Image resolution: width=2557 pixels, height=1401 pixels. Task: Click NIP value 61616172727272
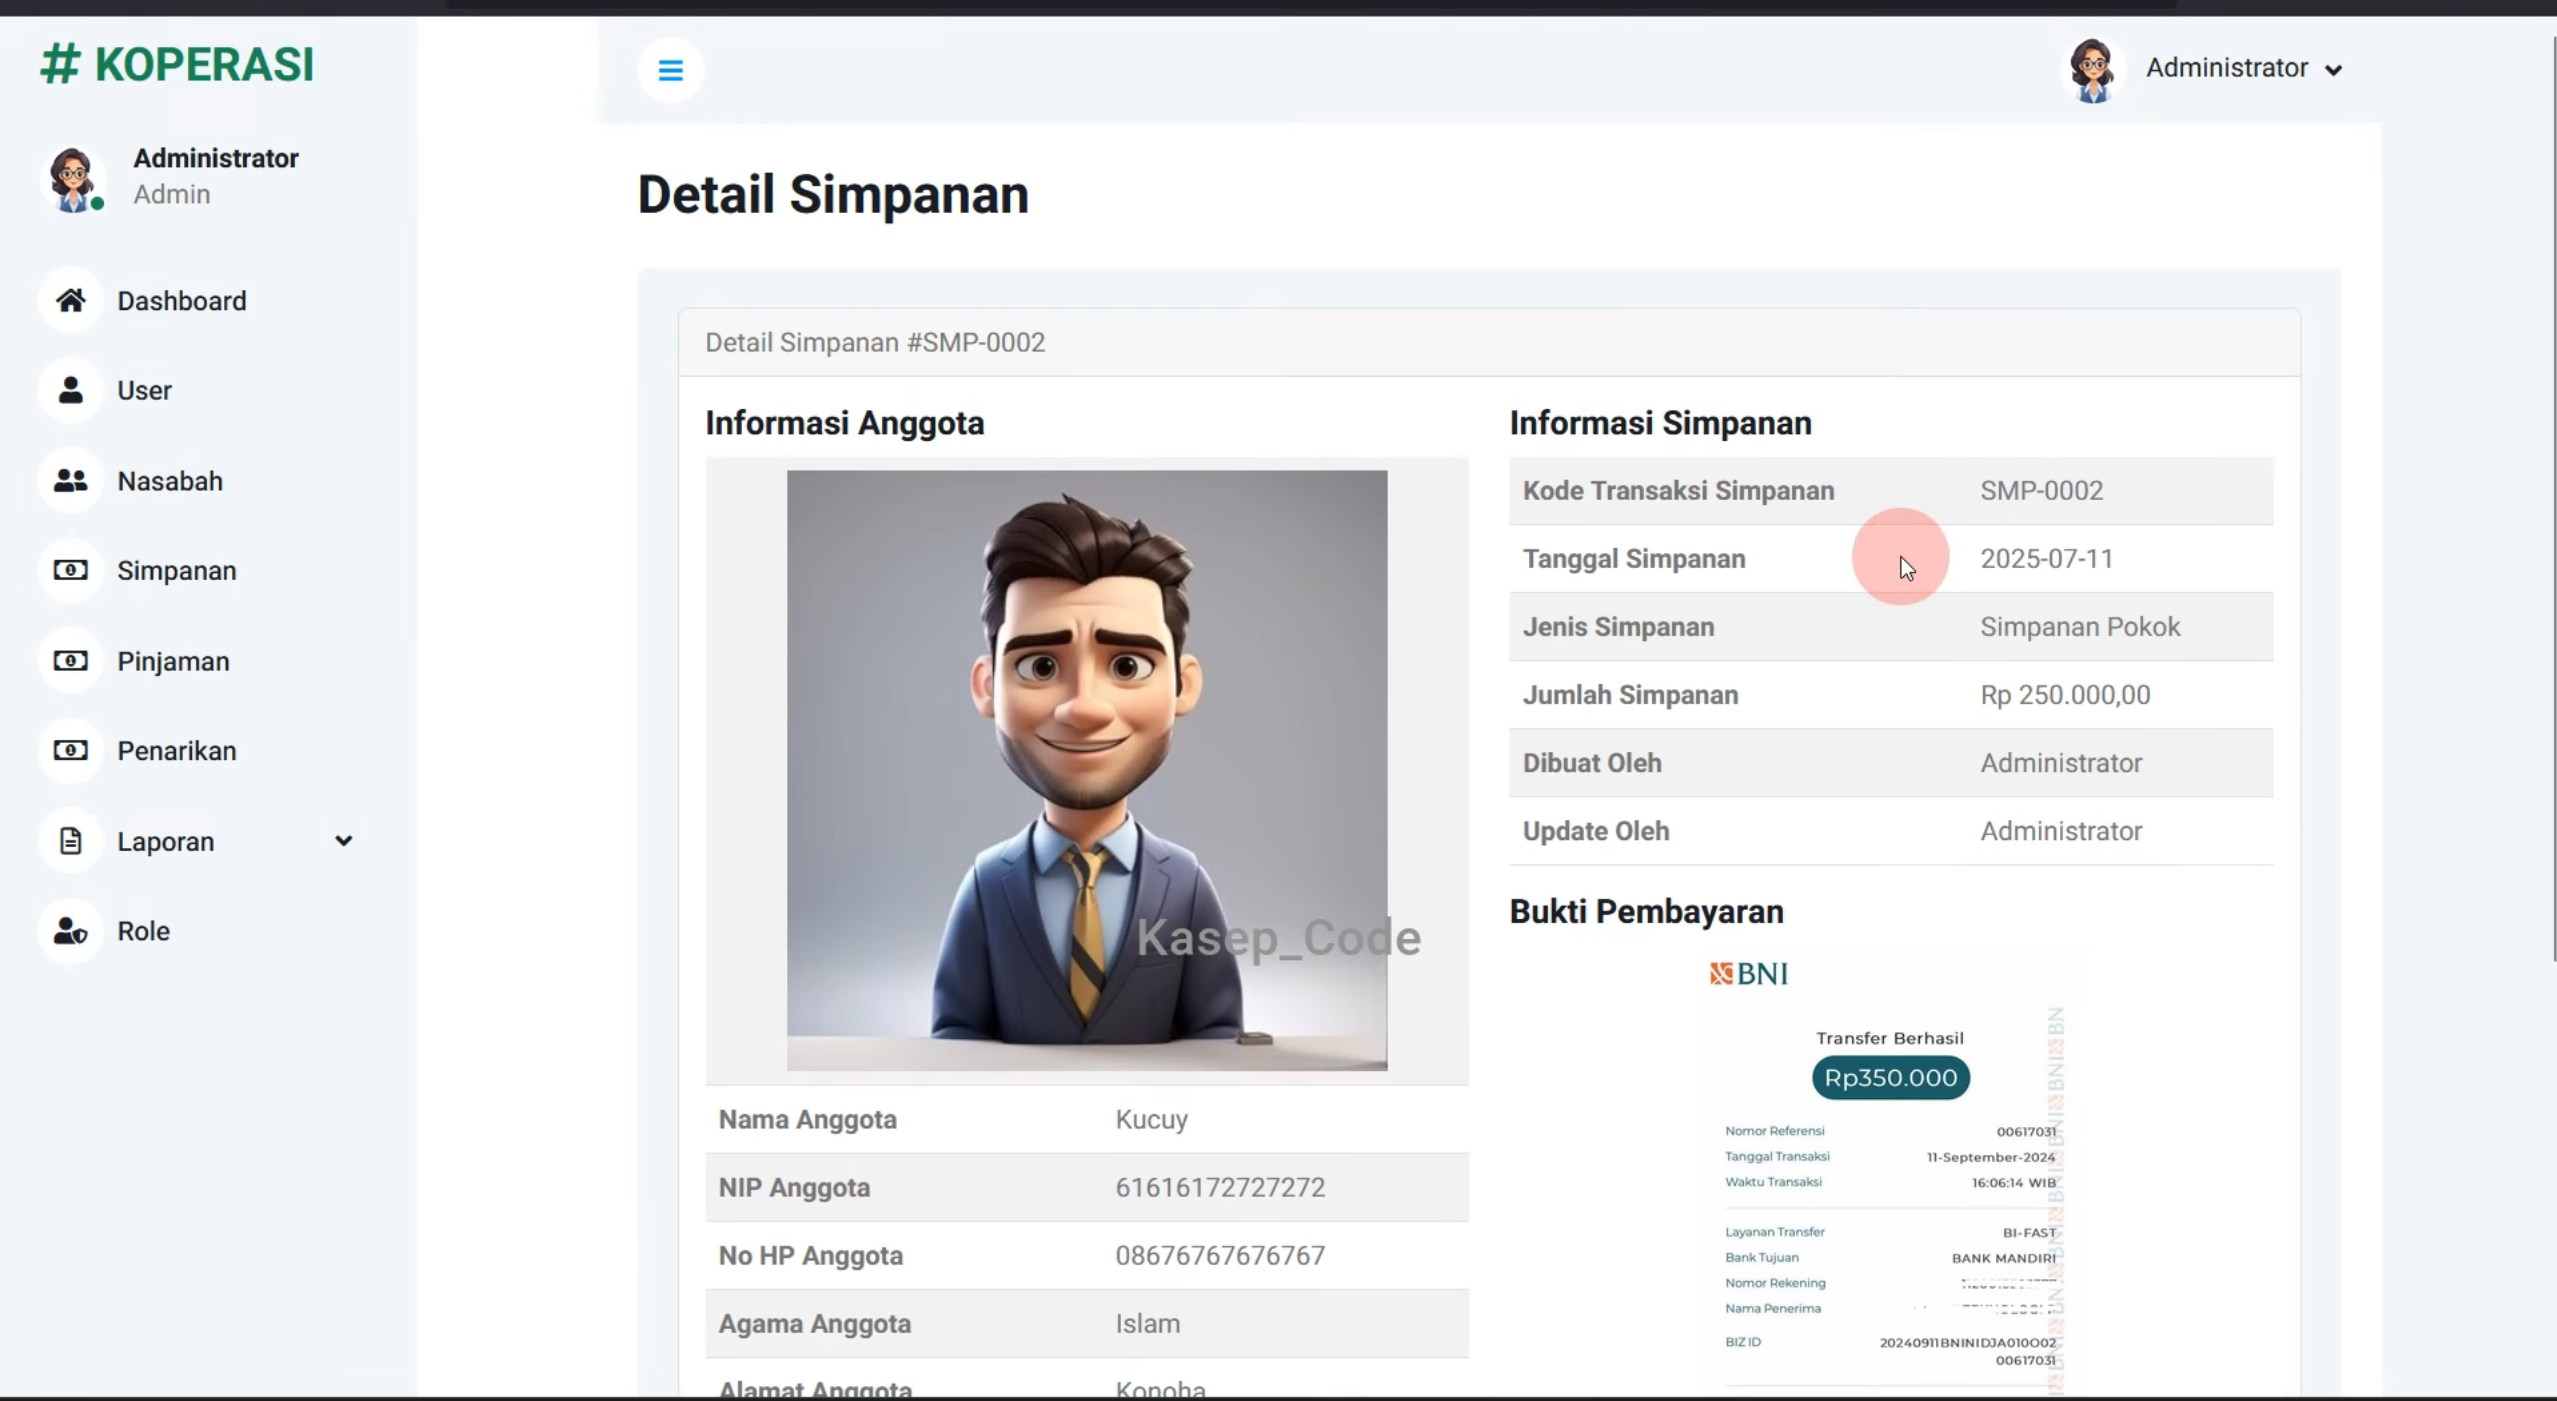[x=1220, y=1188]
